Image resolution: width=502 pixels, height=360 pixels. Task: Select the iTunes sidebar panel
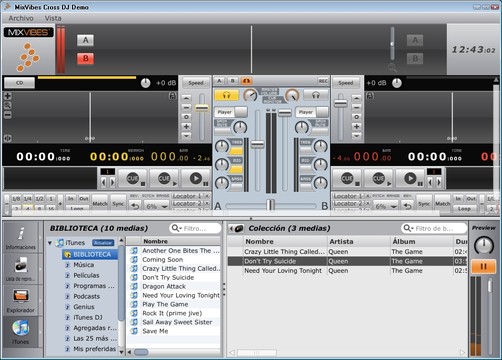click(21, 332)
